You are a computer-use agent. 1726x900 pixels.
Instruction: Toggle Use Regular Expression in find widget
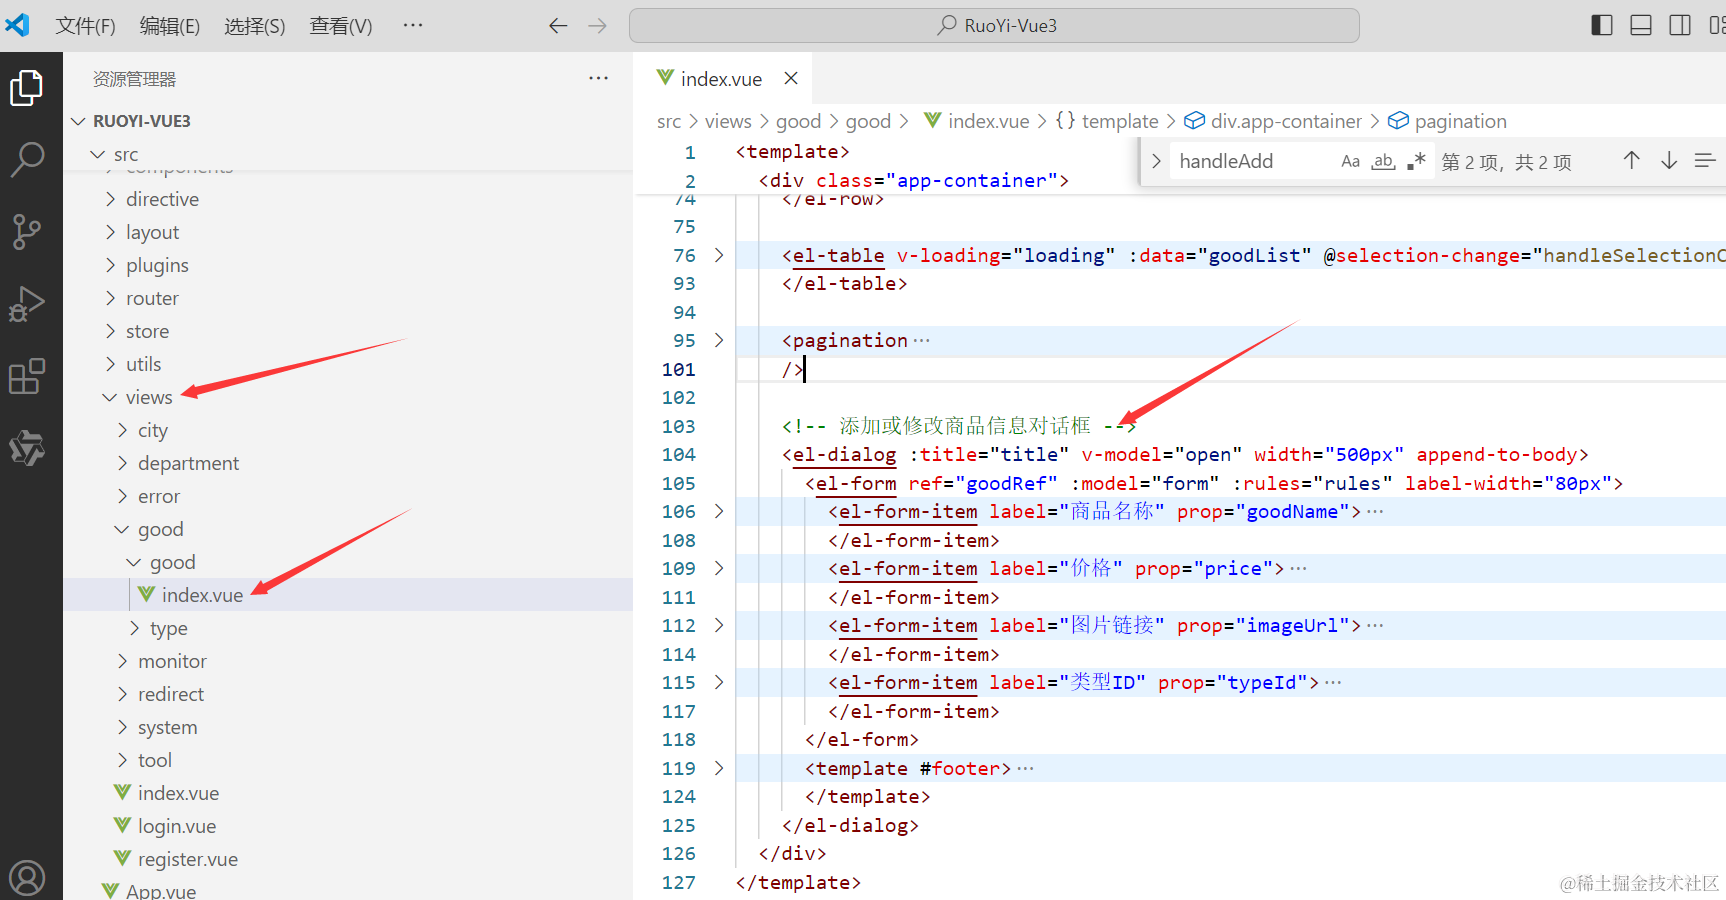1416,161
